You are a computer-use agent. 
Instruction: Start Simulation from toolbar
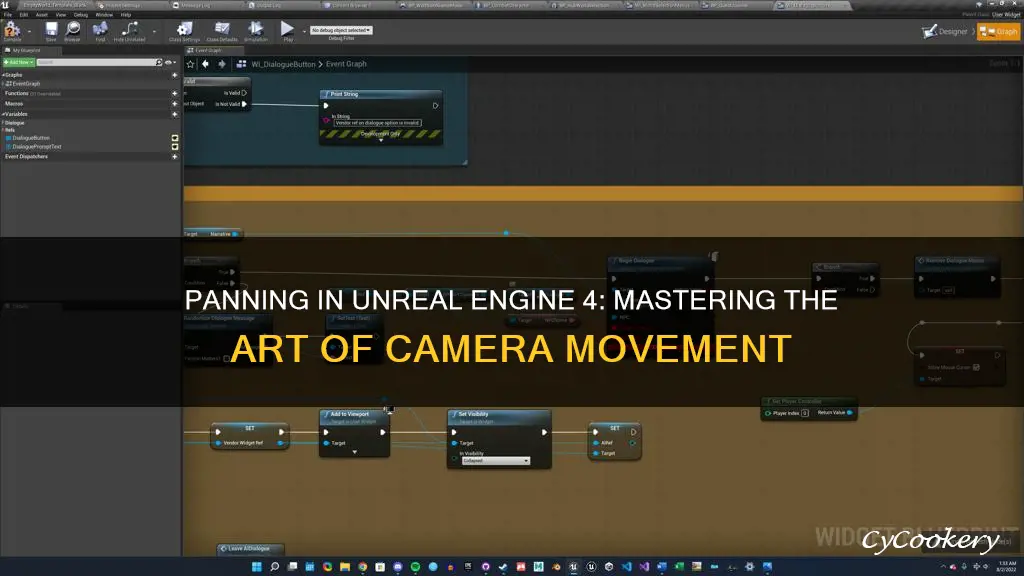(x=256, y=29)
